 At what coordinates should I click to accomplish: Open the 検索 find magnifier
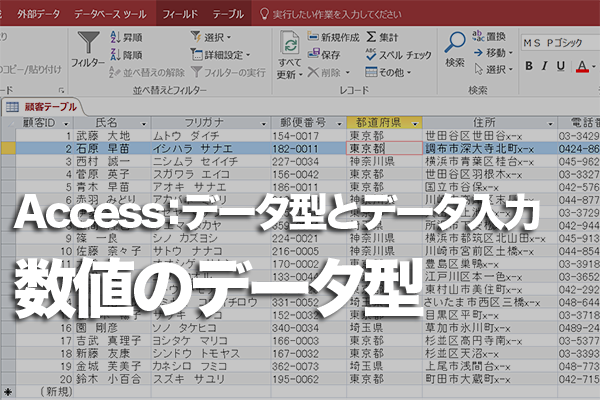coord(455,49)
